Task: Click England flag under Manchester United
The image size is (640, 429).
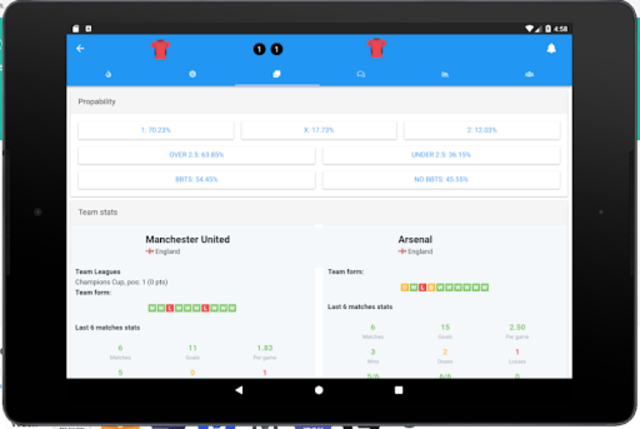Action: point(149,251)
